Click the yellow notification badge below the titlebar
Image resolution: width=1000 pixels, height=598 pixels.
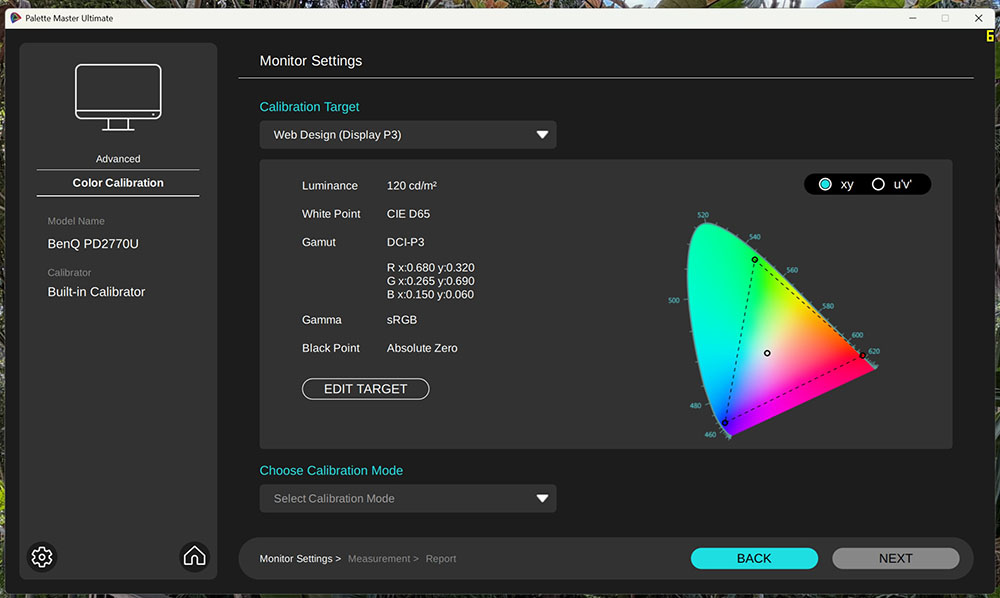pyautogui.click(x=988, y=35)
